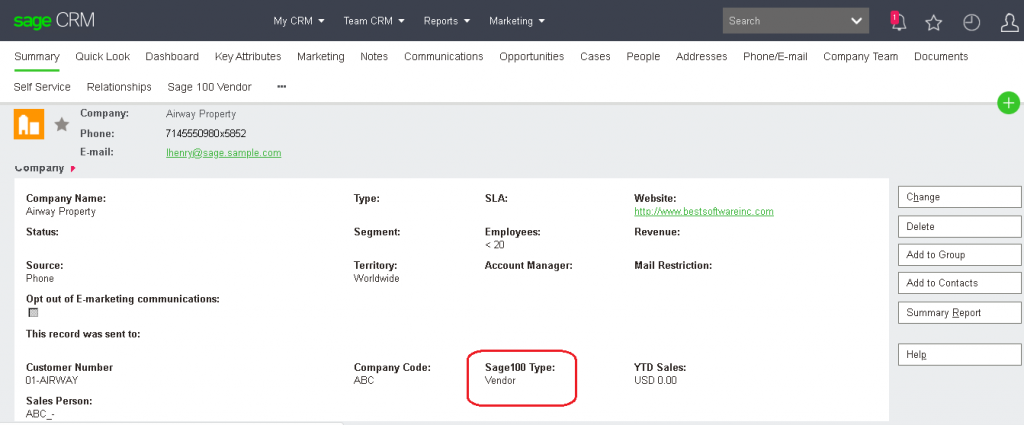Open the Opportunities tab
The width and height of the screenshot is (1024, 425).
coord(532,57)
